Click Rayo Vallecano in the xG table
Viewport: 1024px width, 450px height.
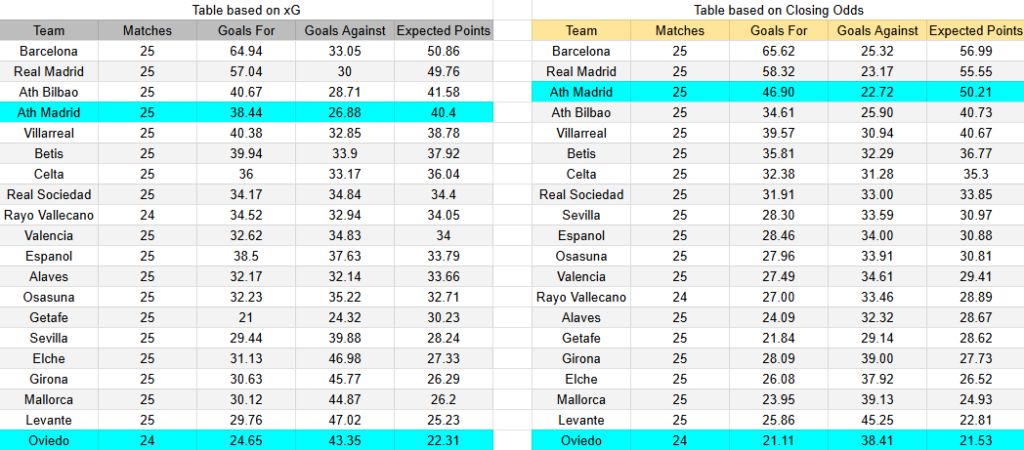point(48,215)
